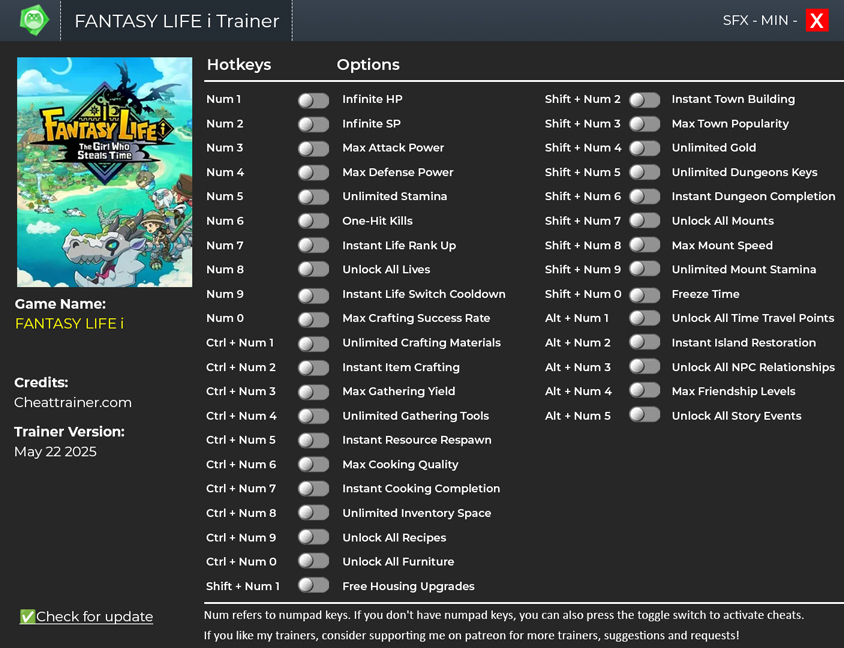Screen dimensions: 844x648
Task: Click MIN to minimize the trainer
Action: point(775,20)
